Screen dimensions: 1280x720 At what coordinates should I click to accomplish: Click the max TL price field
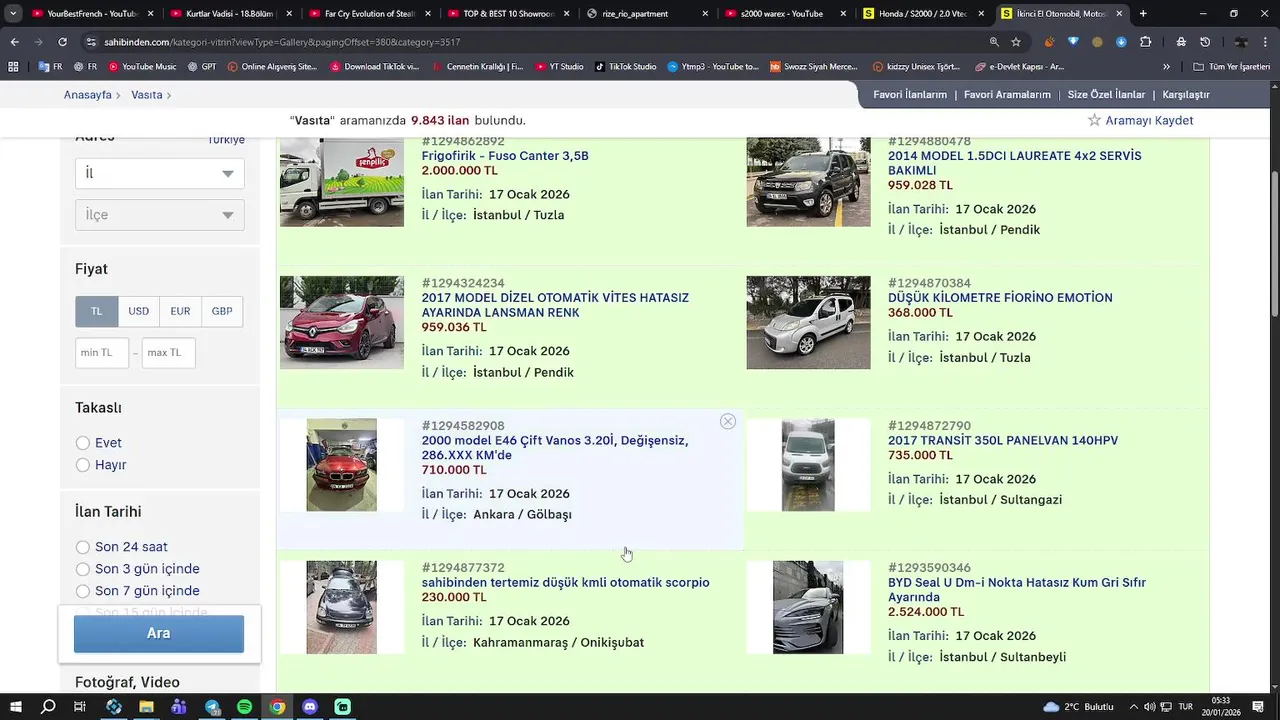click(168, 353)
